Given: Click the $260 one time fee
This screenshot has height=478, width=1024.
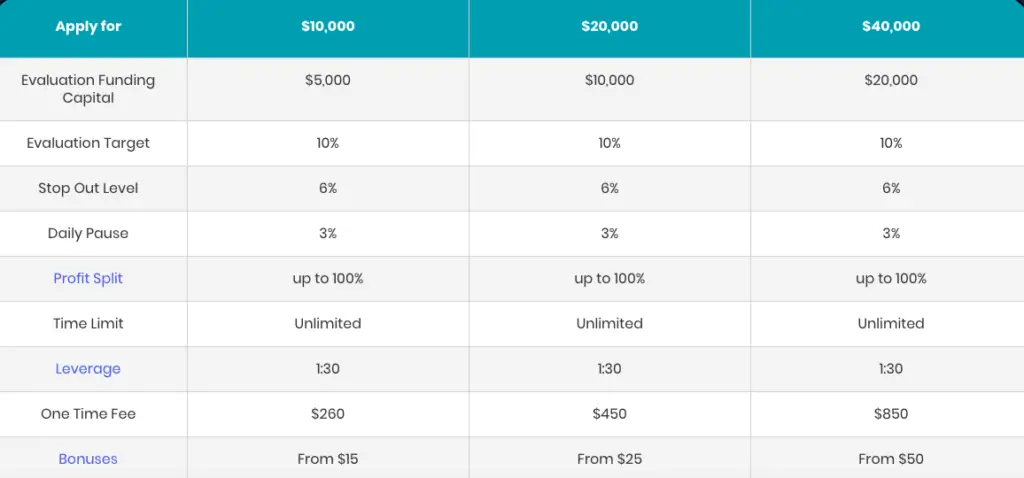Looking at the screenshot, I should pyautogui.click(x=328, y=414).
